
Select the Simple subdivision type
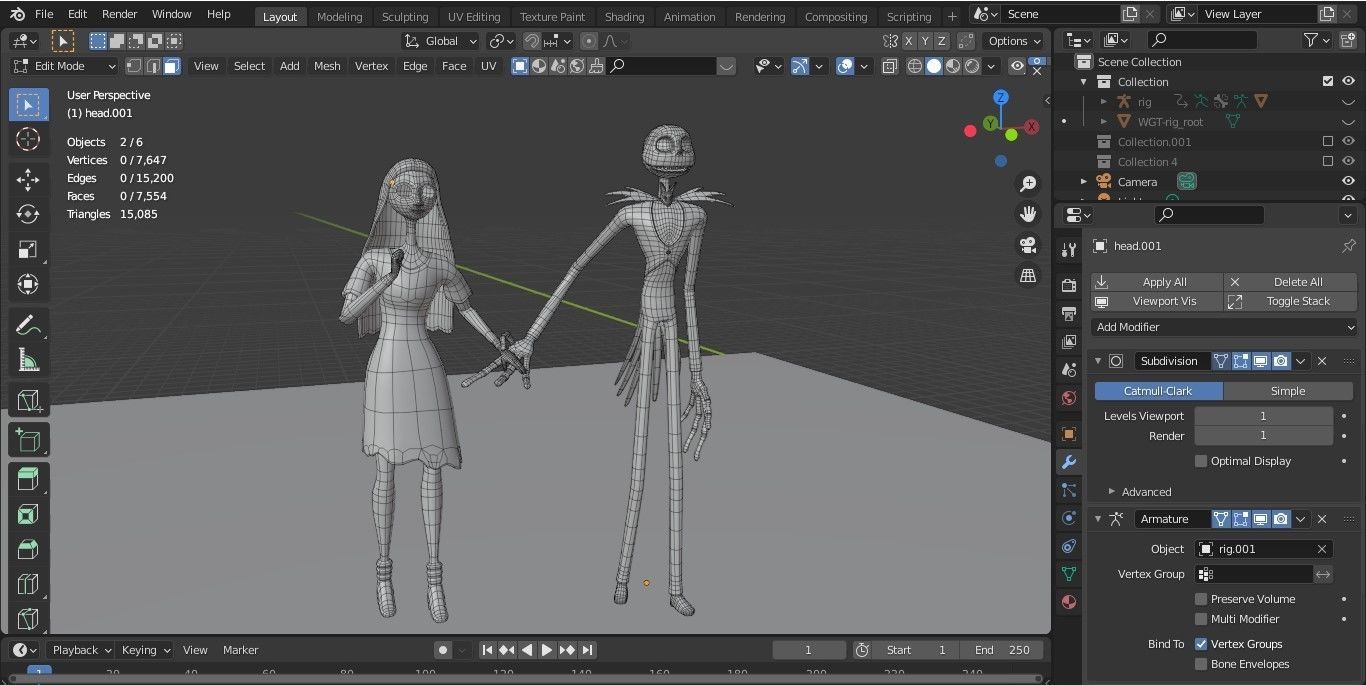[x=1288, y=391]
